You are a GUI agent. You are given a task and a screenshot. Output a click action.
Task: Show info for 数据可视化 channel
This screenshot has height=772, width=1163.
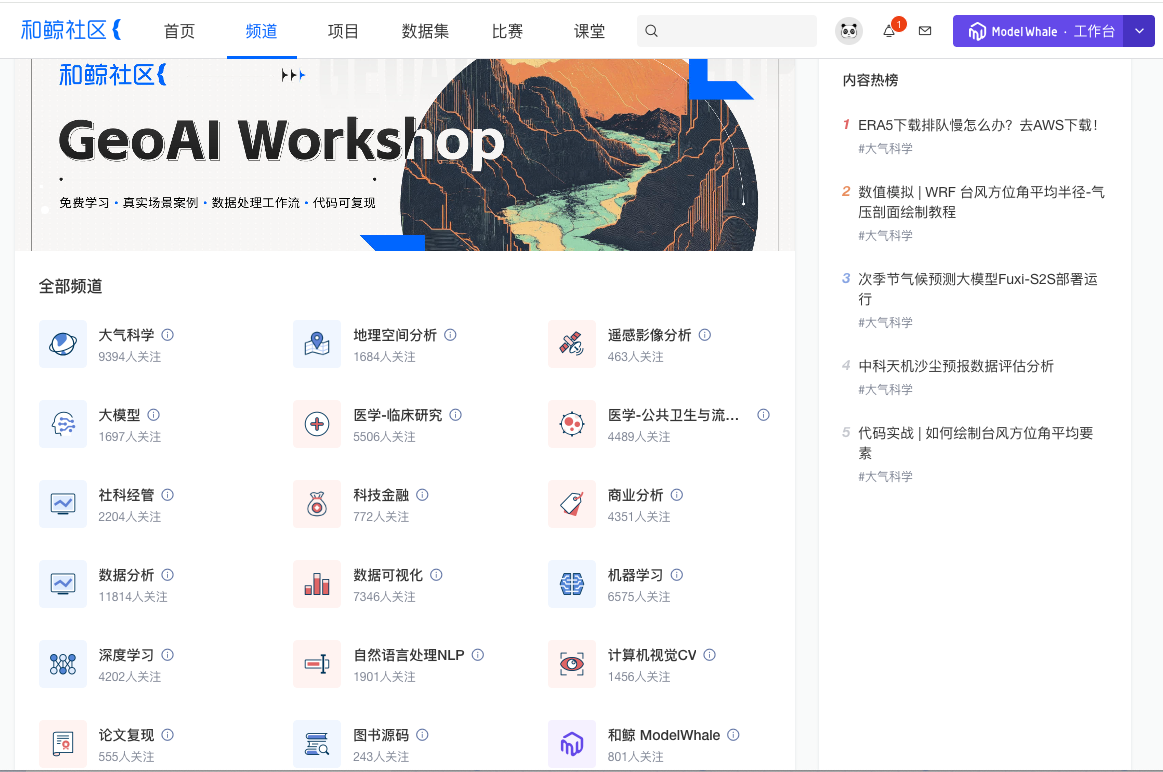tap(436, 575)
